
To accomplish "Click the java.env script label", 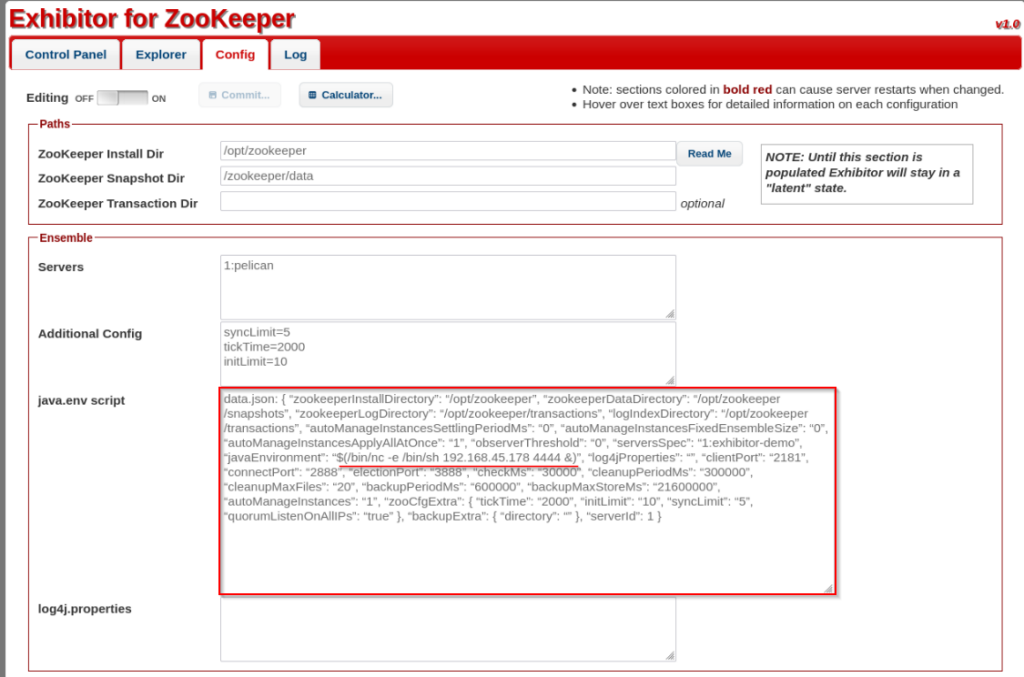I will pos(81,401).
